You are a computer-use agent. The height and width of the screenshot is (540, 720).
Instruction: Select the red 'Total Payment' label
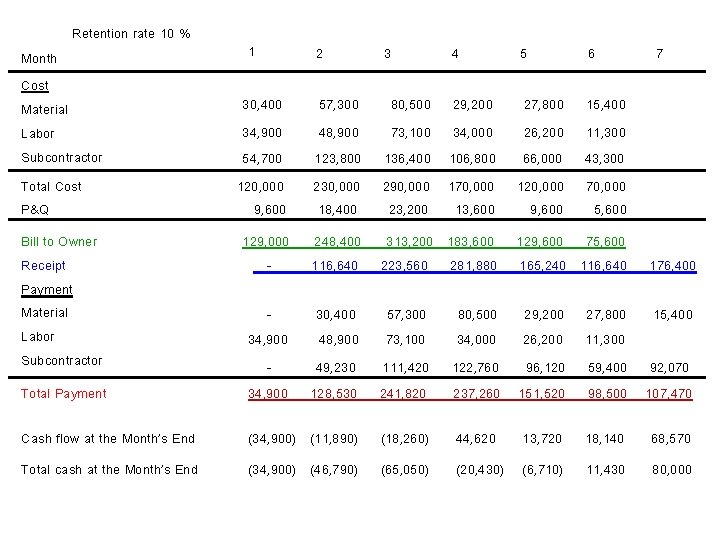[63, 394]
